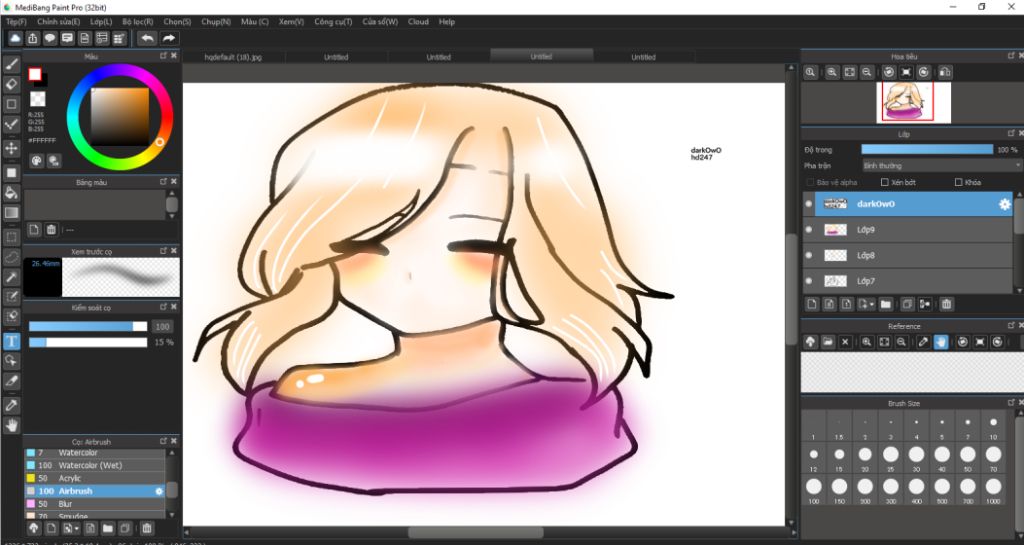Toggle the Bảo vệ alpha checkbox

[810, 182]
